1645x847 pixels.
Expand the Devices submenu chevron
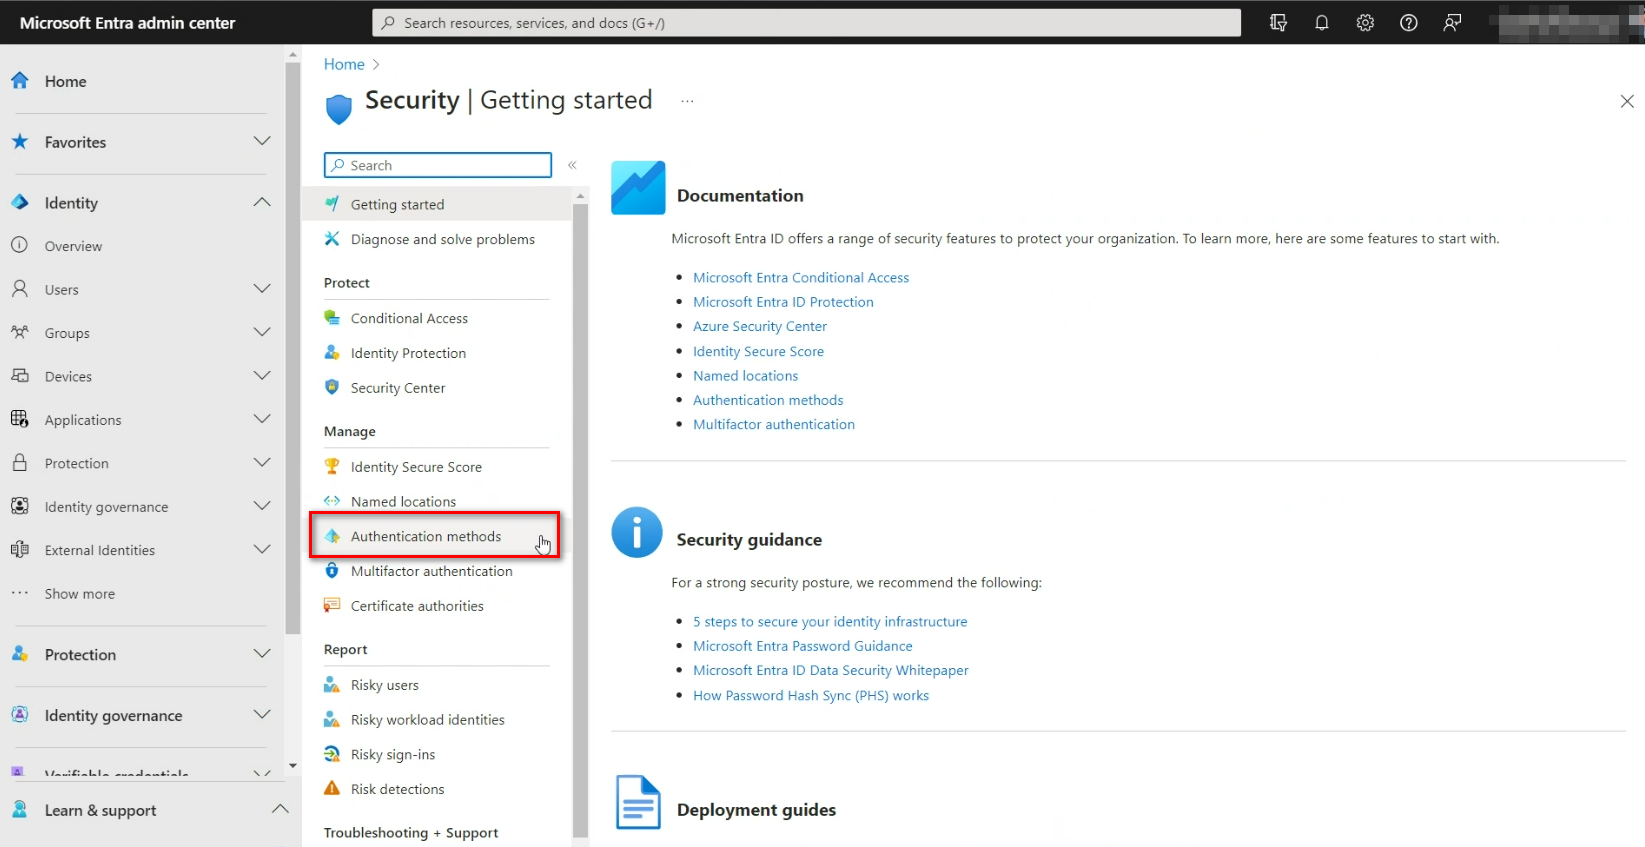tap(262, 375)
